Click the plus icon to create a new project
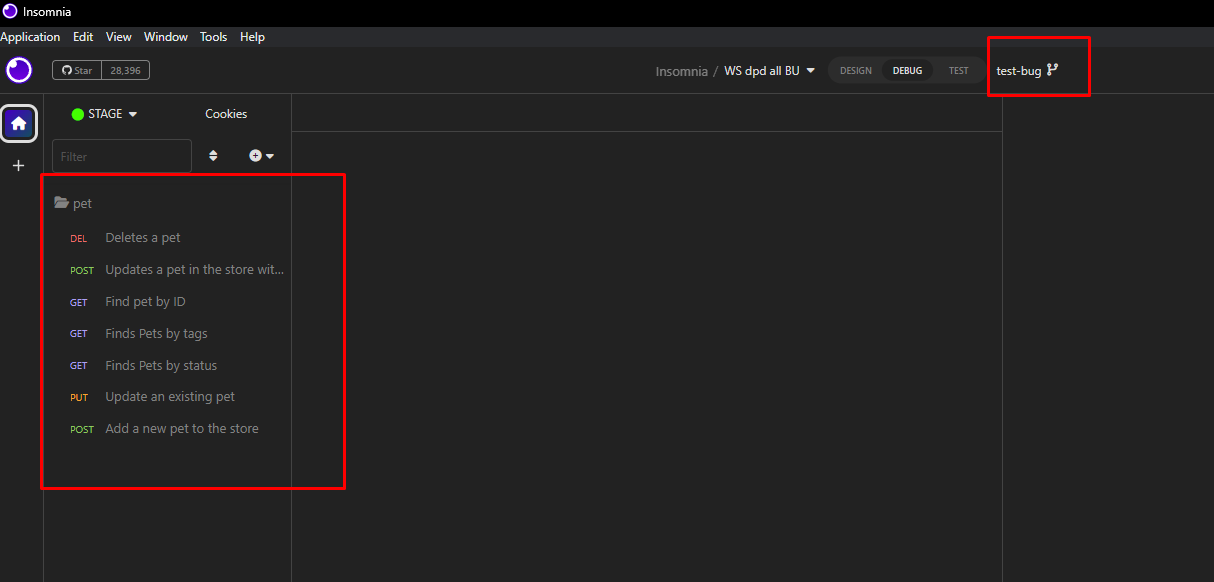Image resolution: width=1214 pixels, height=582 pixels. (18, 165)
